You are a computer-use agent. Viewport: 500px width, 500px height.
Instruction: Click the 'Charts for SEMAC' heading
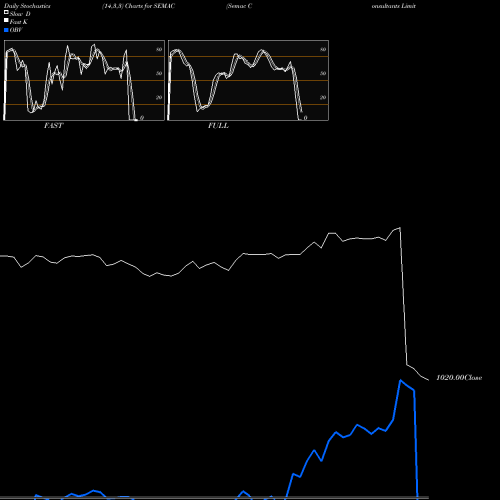point(150,6)
